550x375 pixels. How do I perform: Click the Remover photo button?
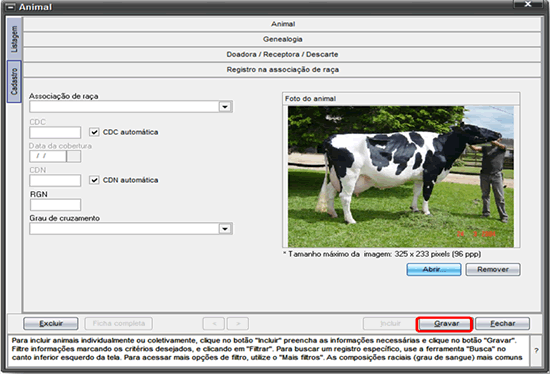(x=493, y=269)
